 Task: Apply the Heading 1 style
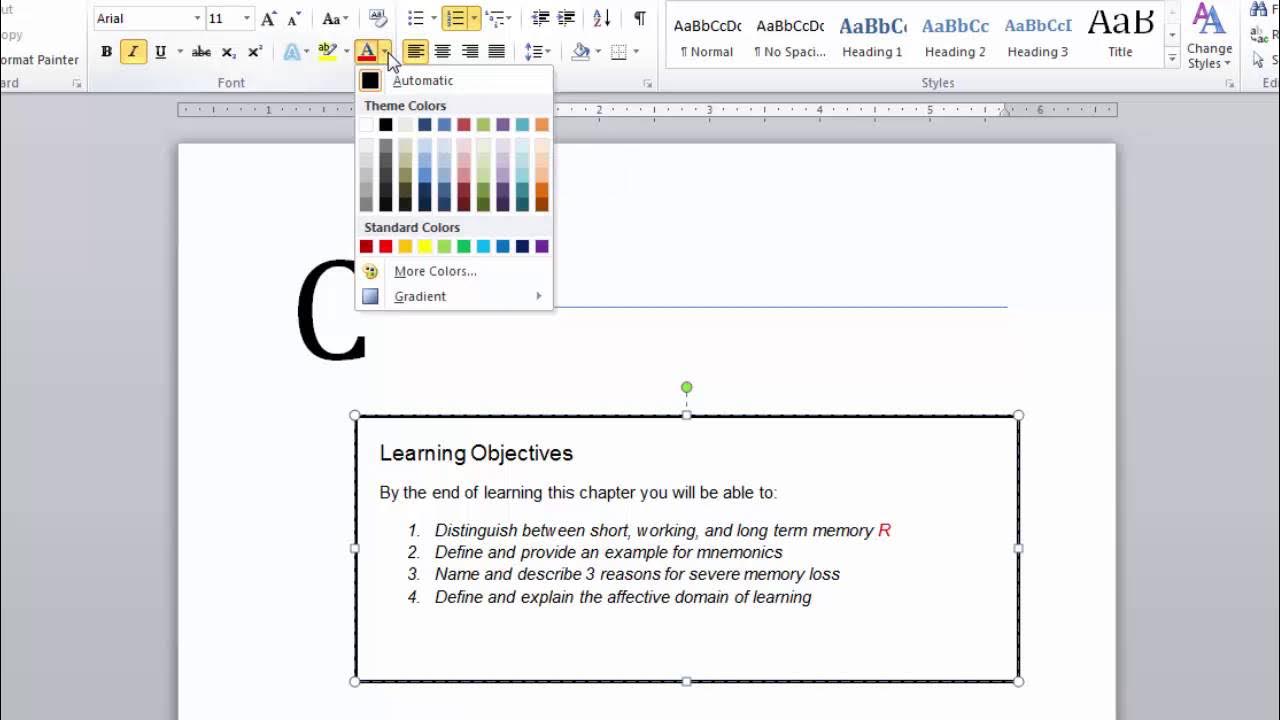point(872,36)
